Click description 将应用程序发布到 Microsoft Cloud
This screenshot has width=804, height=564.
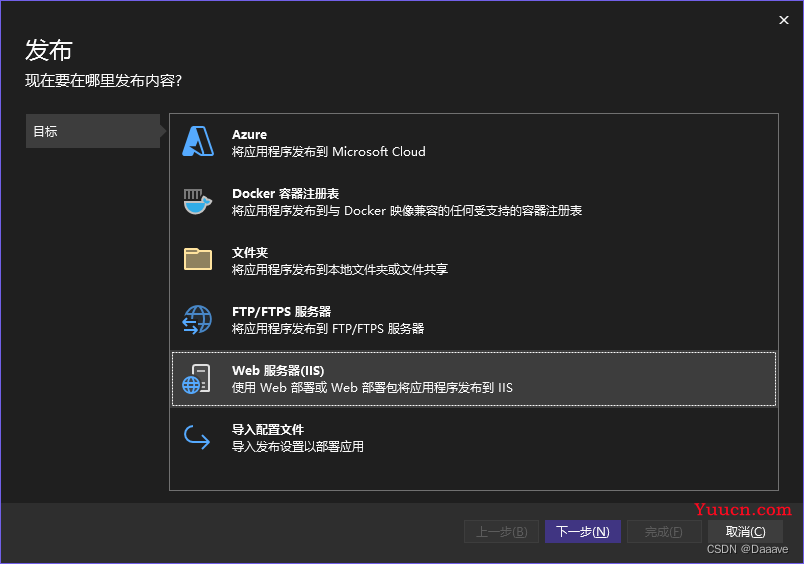(329, 152)
